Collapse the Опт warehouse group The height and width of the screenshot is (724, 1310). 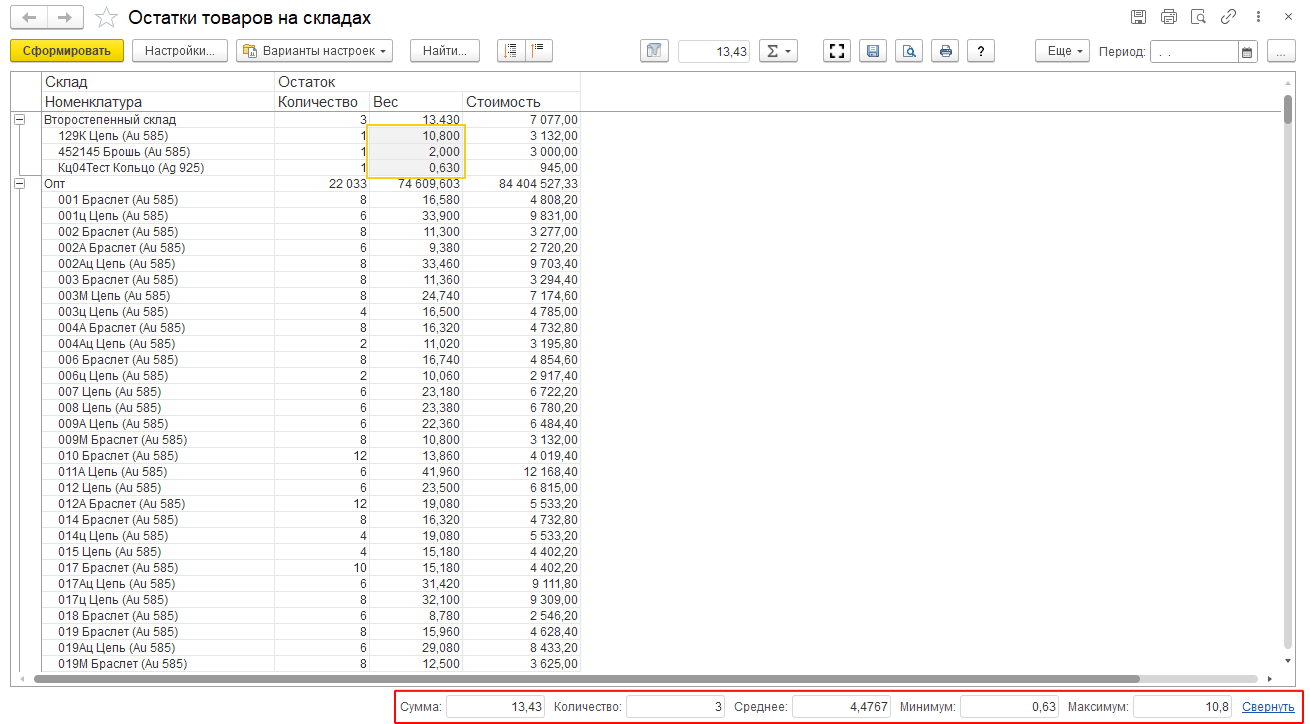tap(18, 184)
